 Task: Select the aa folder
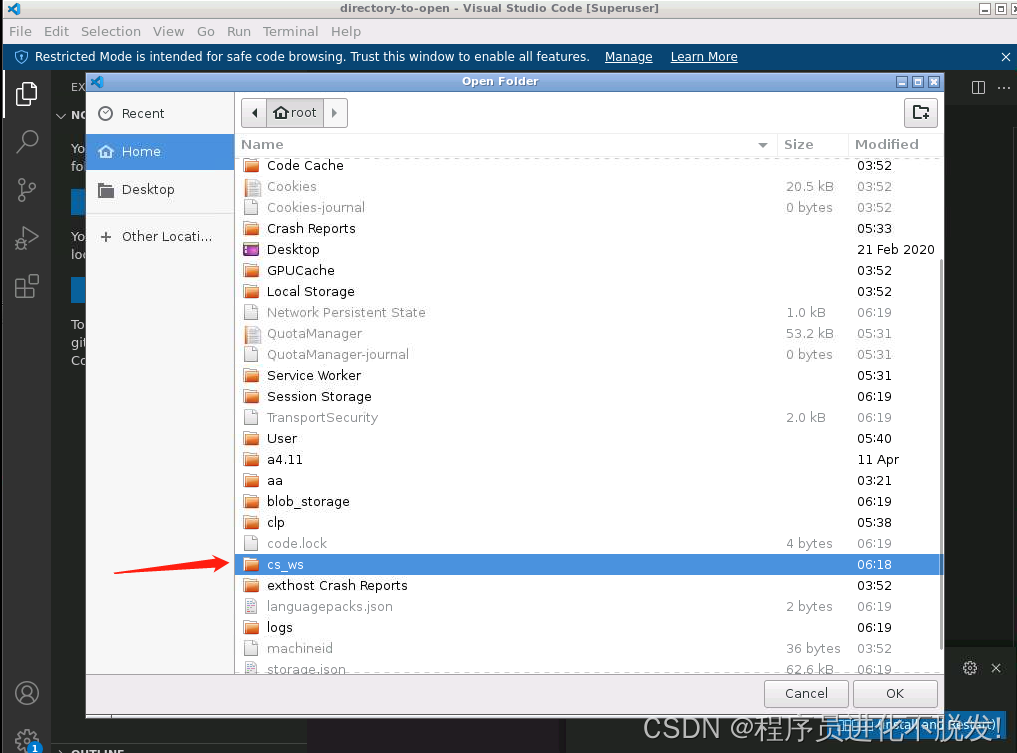588,481
